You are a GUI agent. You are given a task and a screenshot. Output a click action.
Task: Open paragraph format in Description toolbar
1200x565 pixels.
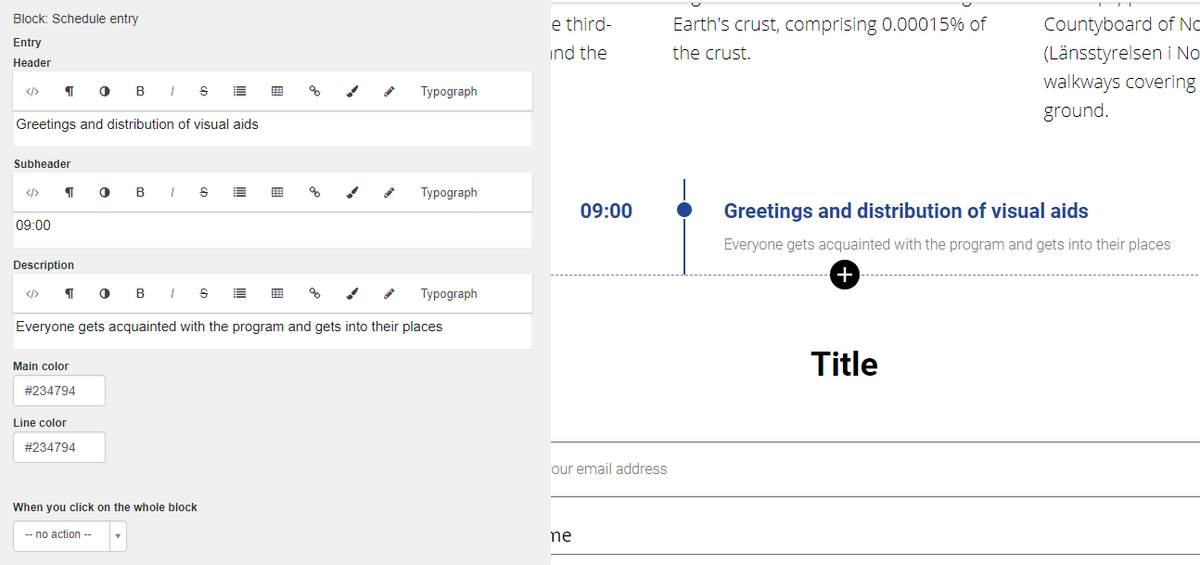coord(69,293)
